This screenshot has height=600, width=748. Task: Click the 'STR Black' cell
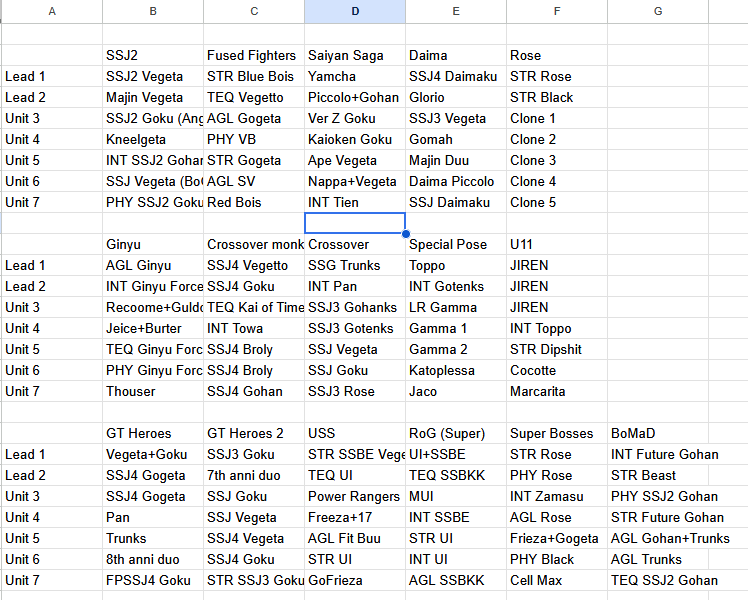tap(557, 97)
